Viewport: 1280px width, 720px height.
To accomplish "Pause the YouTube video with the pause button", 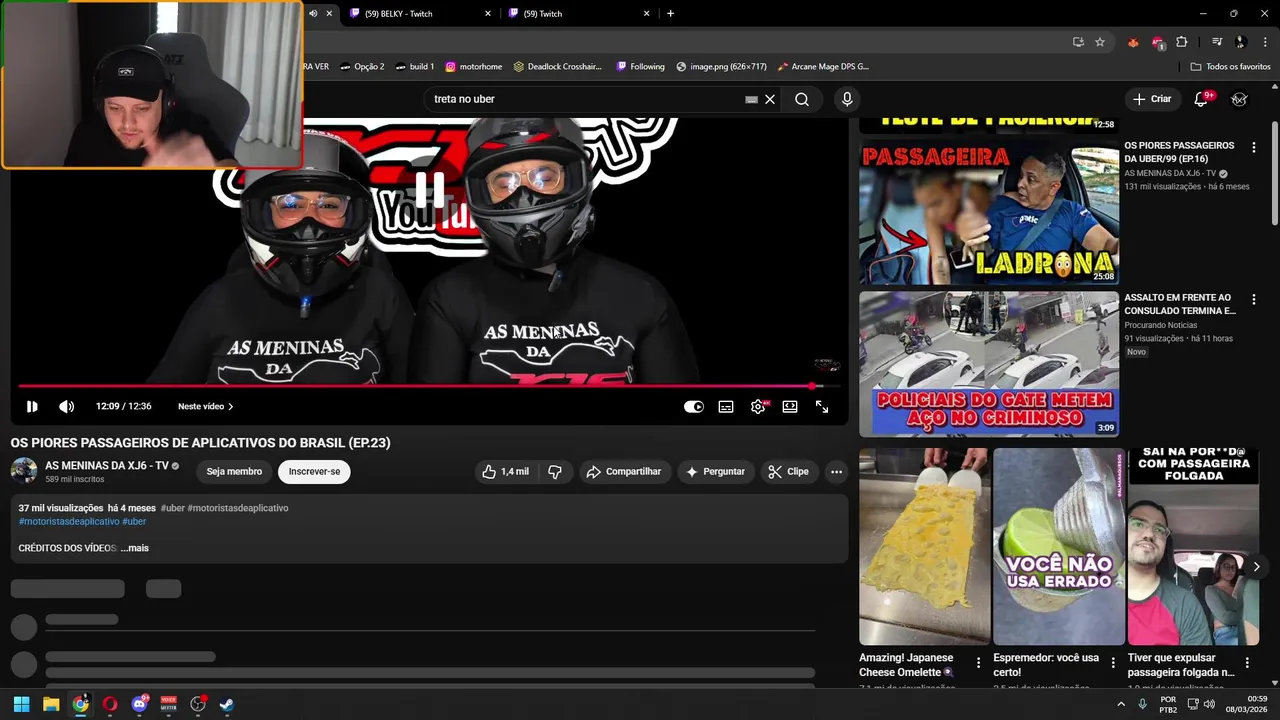I will pos(32,407).
